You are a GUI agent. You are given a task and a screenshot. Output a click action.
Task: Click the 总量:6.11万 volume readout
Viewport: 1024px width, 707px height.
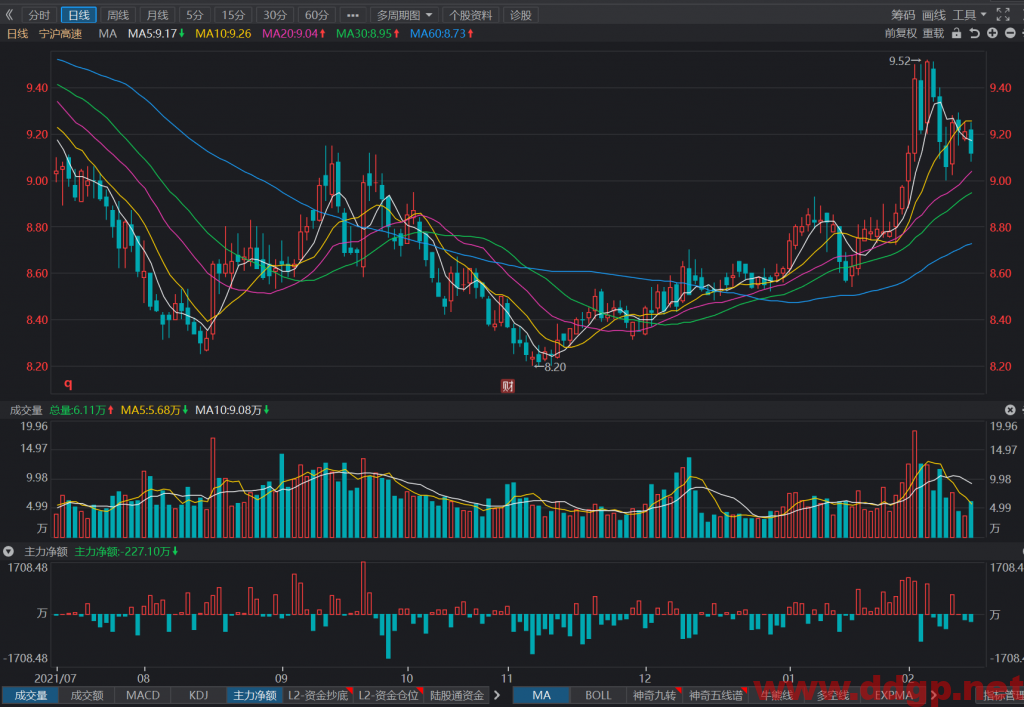[x=82, y=410]
